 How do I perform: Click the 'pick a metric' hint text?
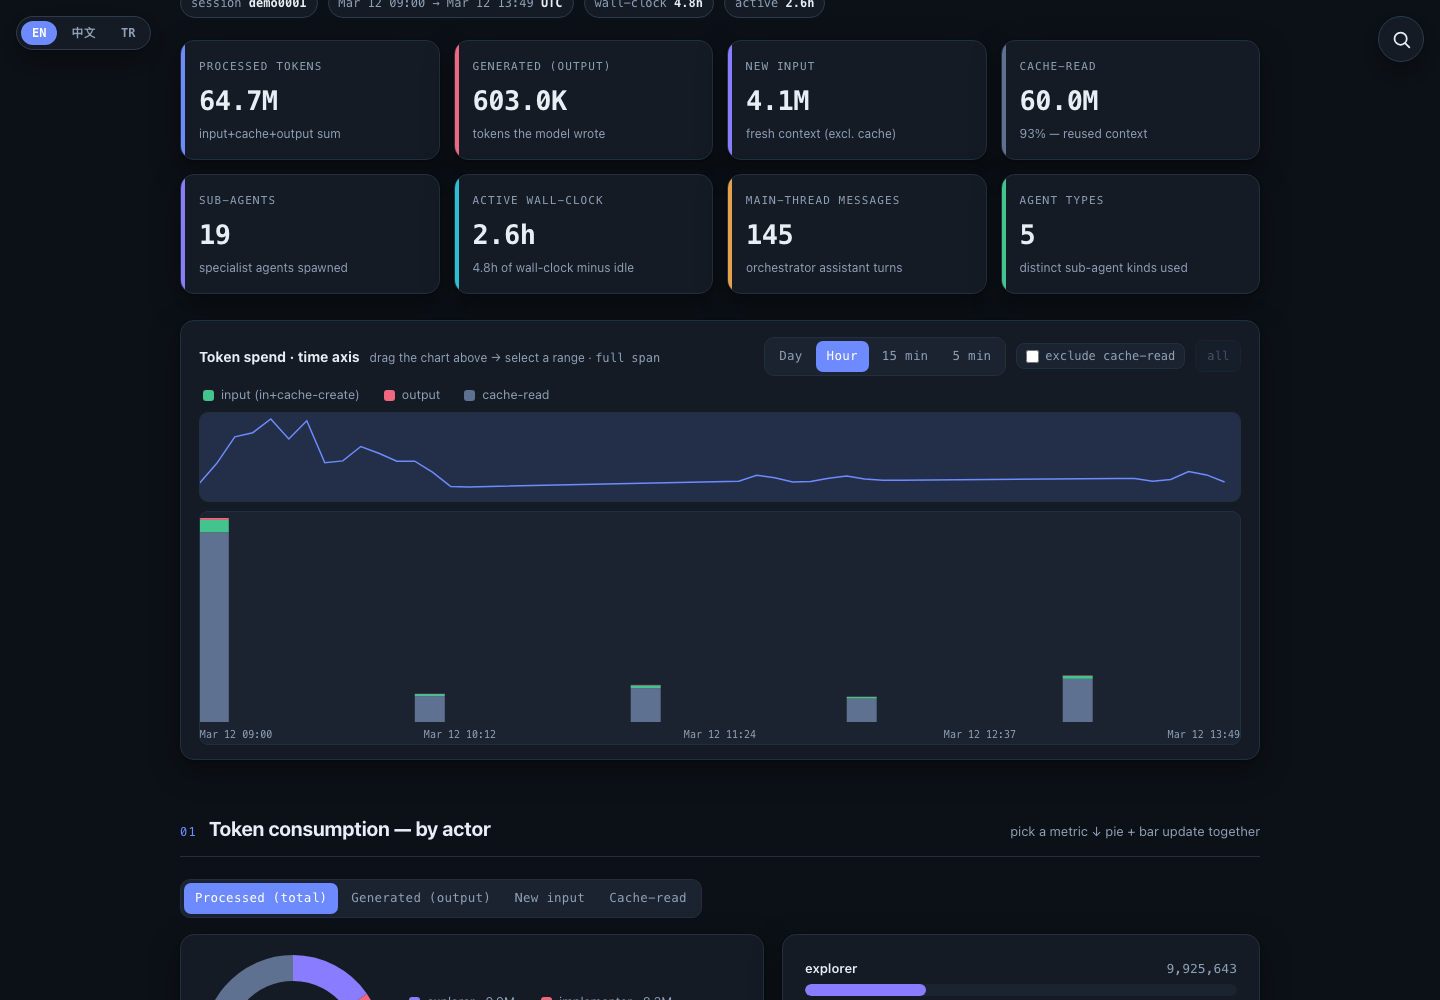point(1135,831)
